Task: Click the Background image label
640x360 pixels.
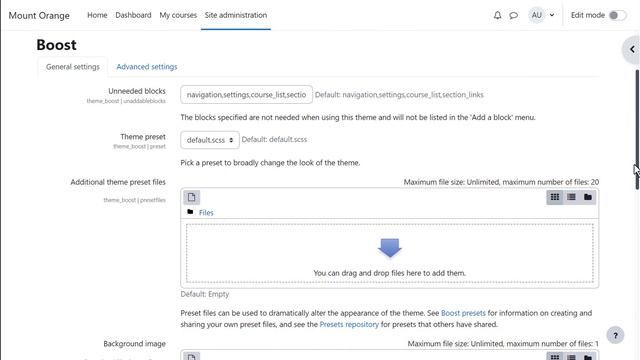Action: coord(134,344)
